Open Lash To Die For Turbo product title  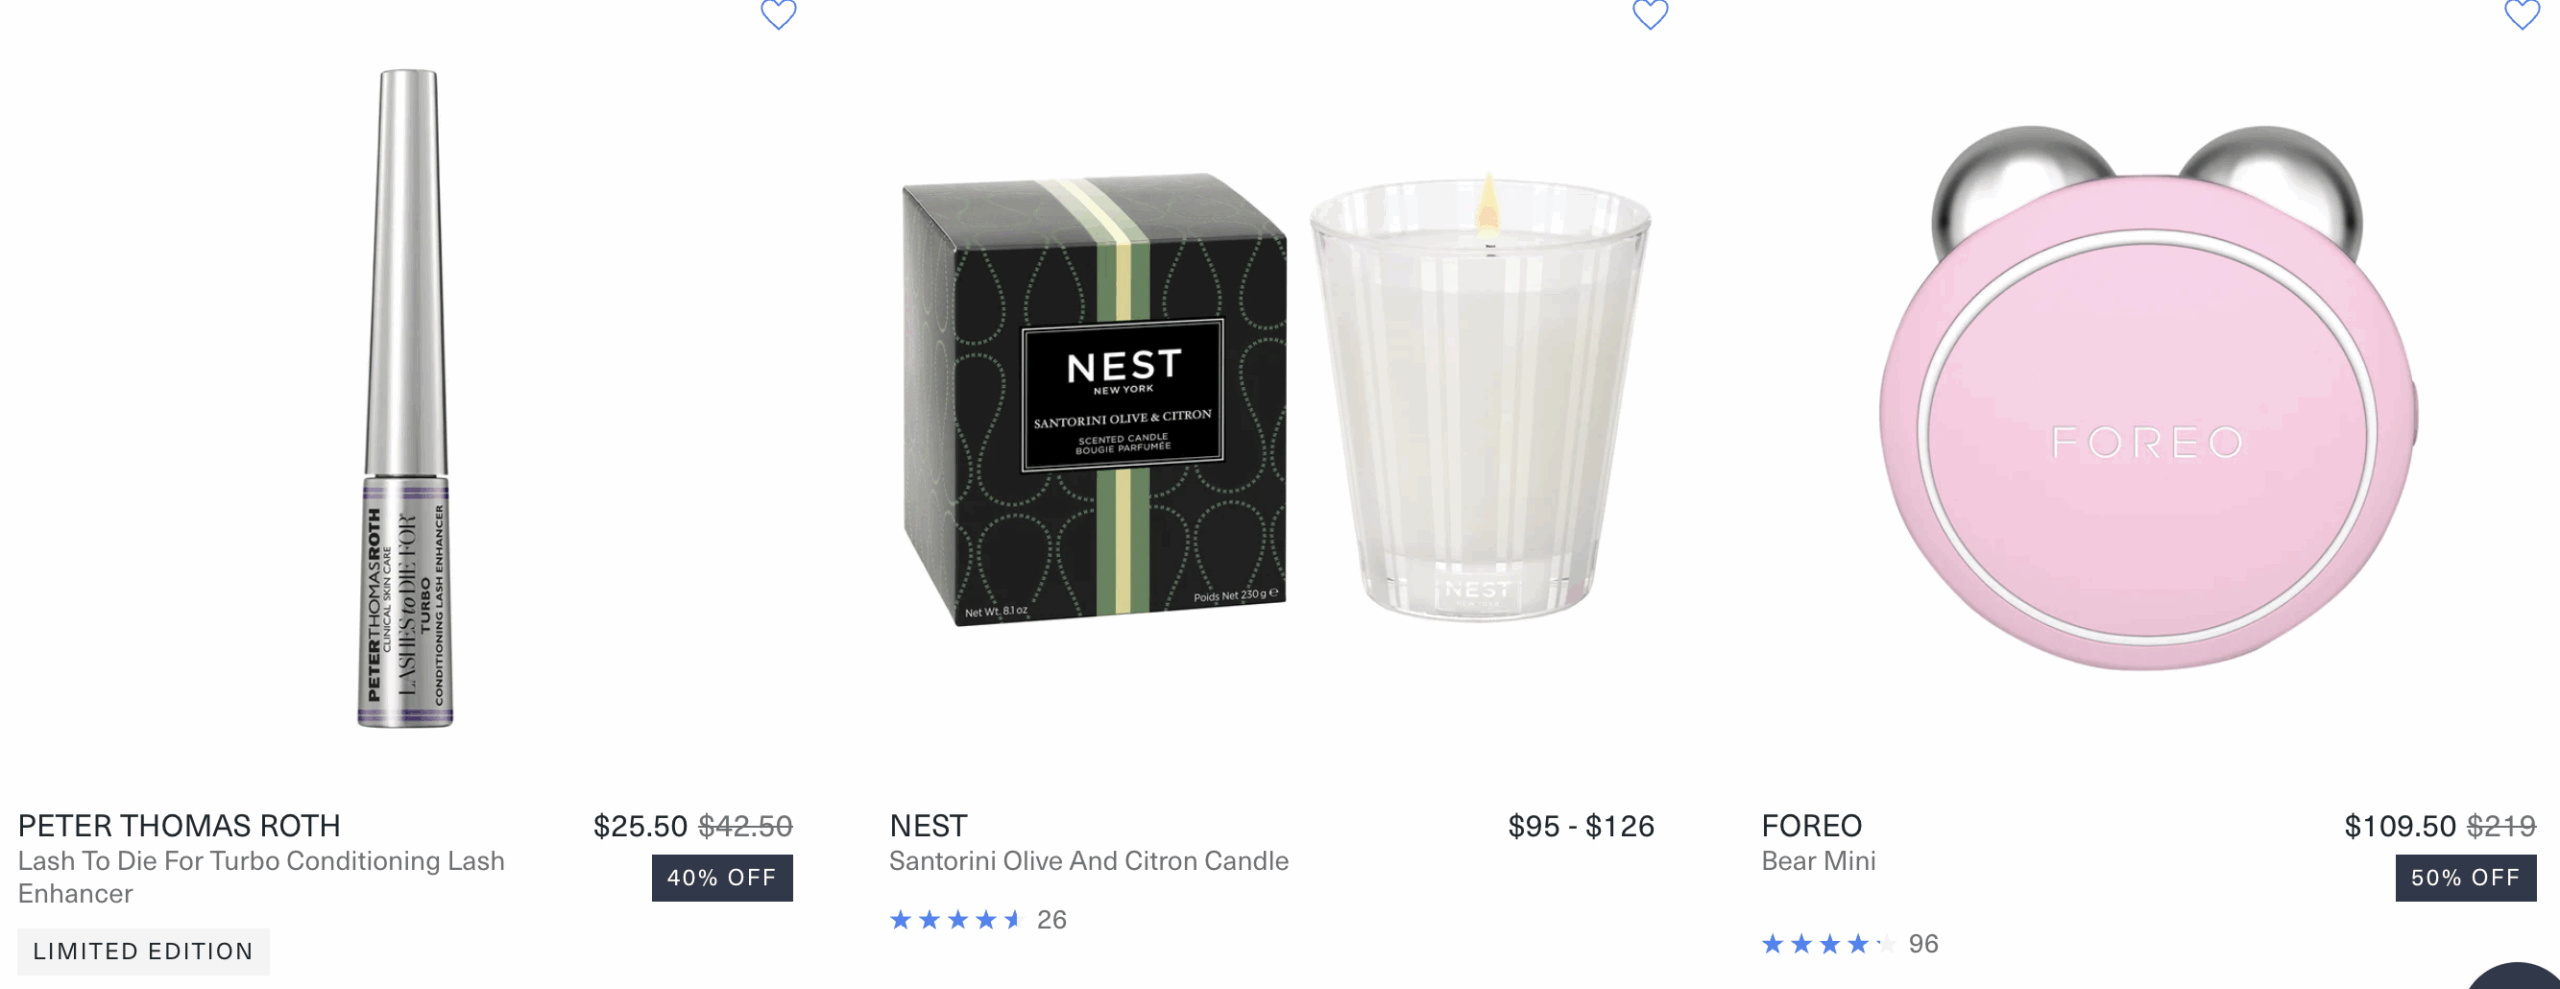click(261, 877)
